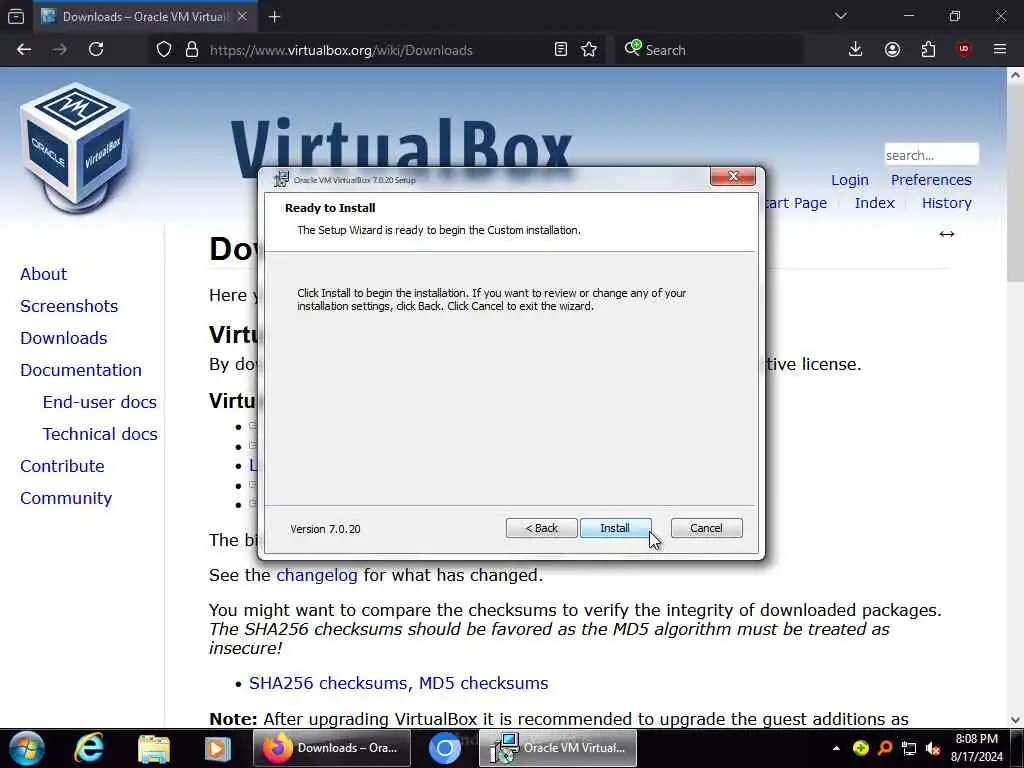Screen dimensions: 1024x768
Task: Click the Firefox forward arrow
Action: [60, 49]
